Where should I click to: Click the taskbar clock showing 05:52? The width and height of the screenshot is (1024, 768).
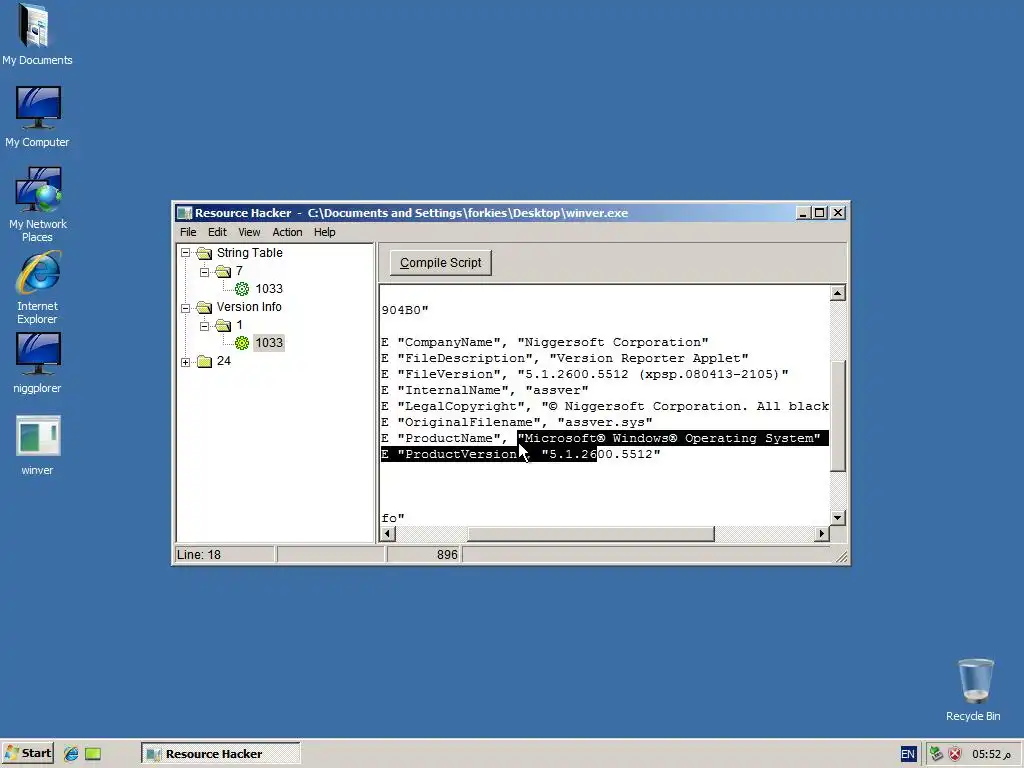point(991,754)
